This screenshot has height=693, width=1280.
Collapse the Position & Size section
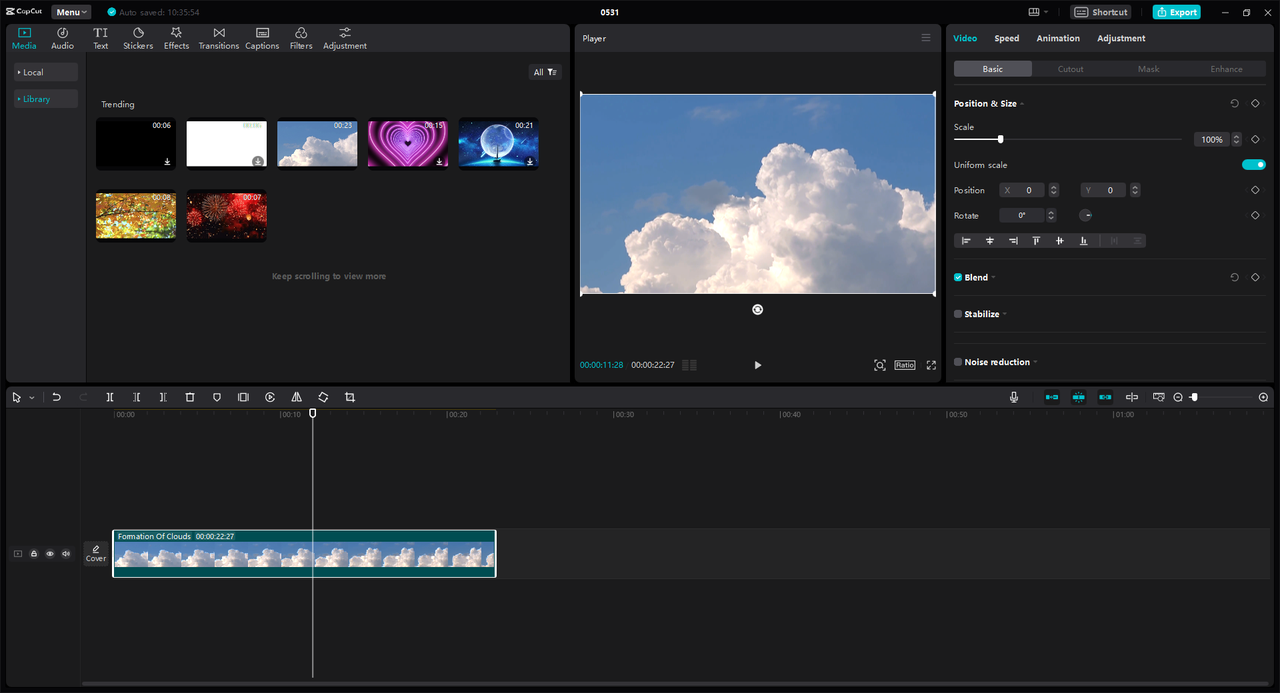coord(1022,104)
